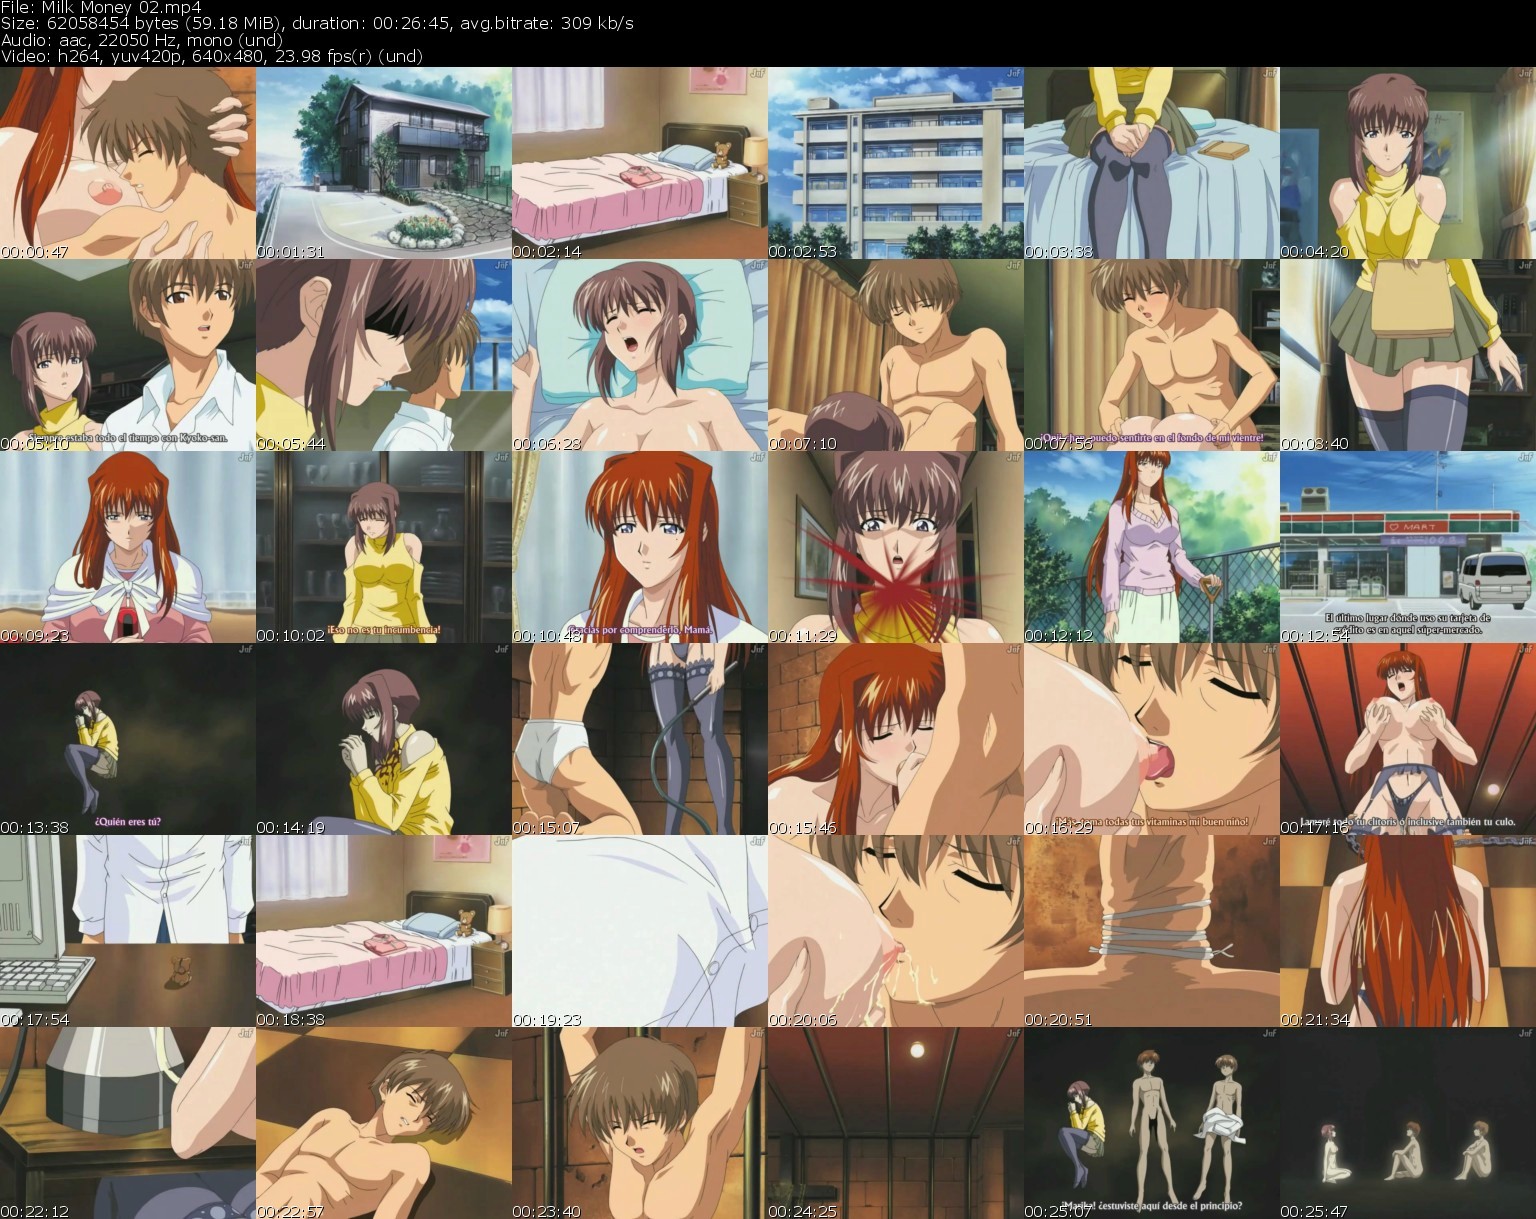The height and width of the screenshot is (1219, 1536).
Task: Select the thumbnail stamped 00:19:23
Action: point(640,931)
